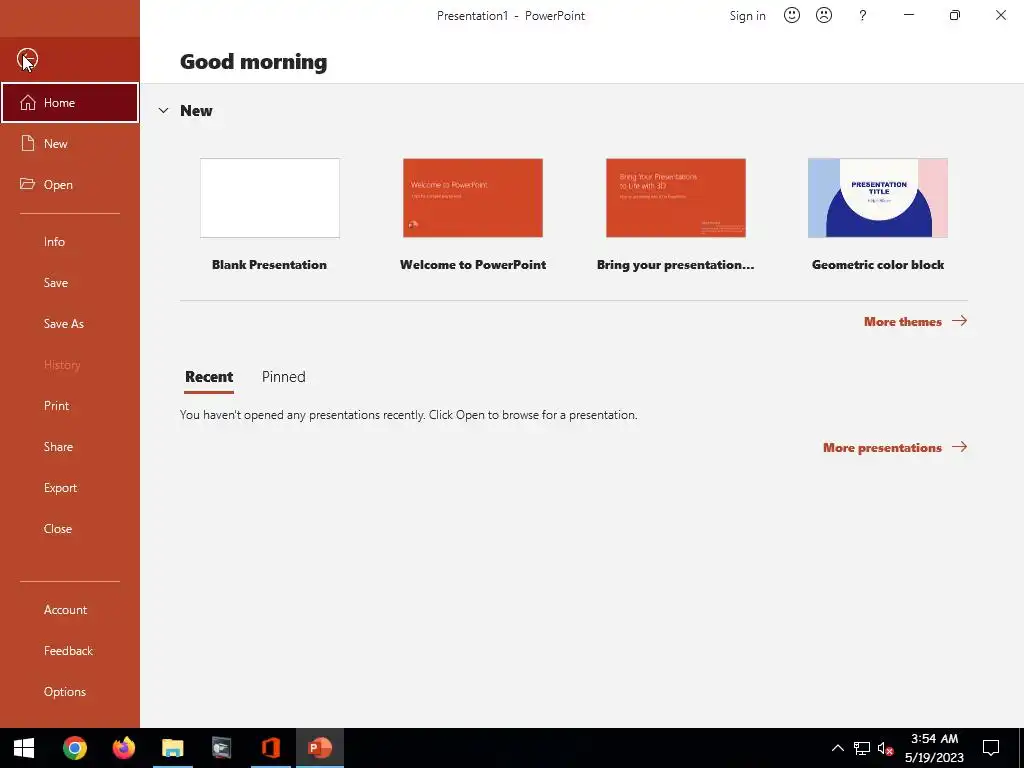Open Windows Start menu
The height and width of the screenshot is (768, 1024).
(24, 748)
